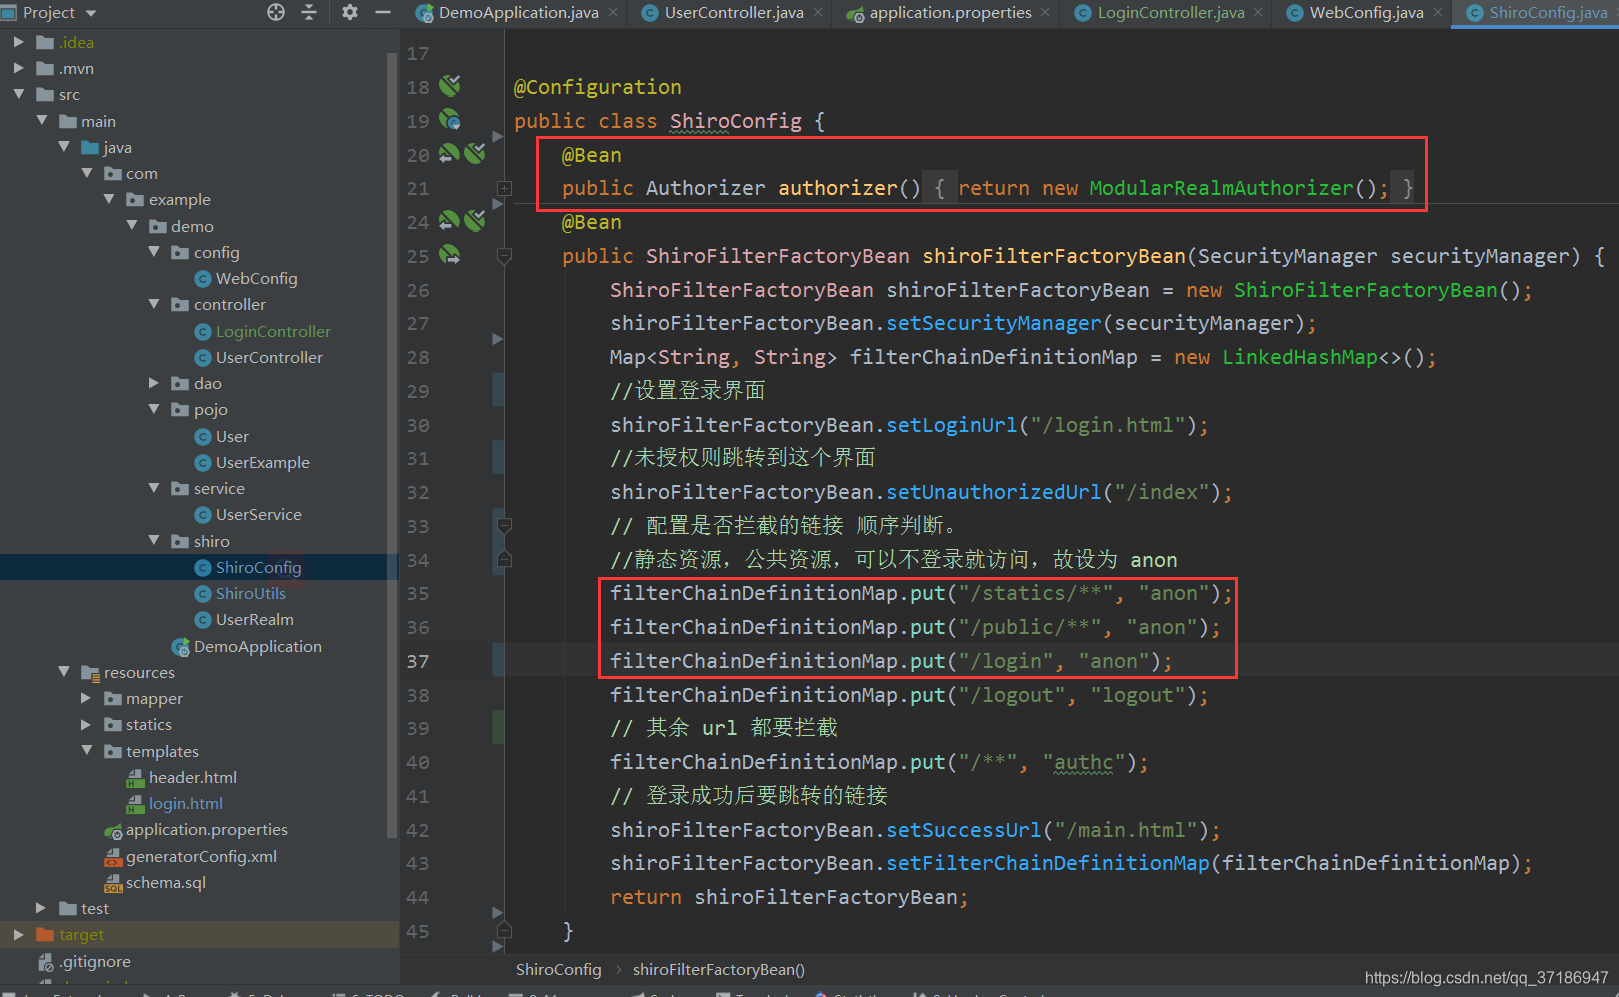Expand the target folder

pyautogui.click(x=18, y=934)
